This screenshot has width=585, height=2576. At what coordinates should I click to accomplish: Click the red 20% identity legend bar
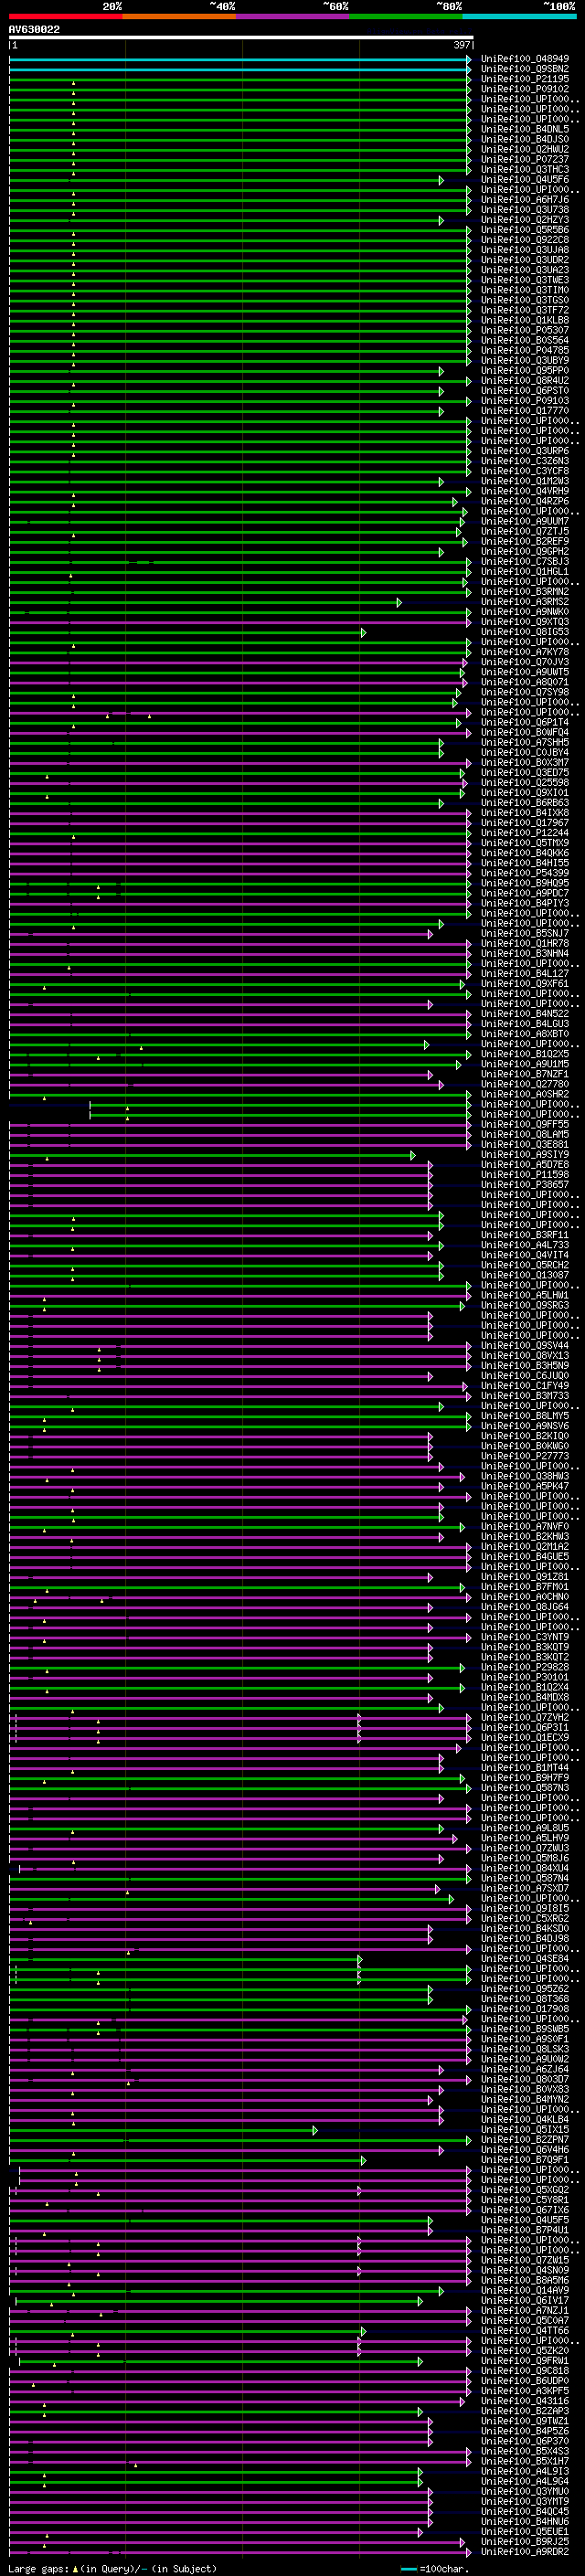tap(65, 16)
